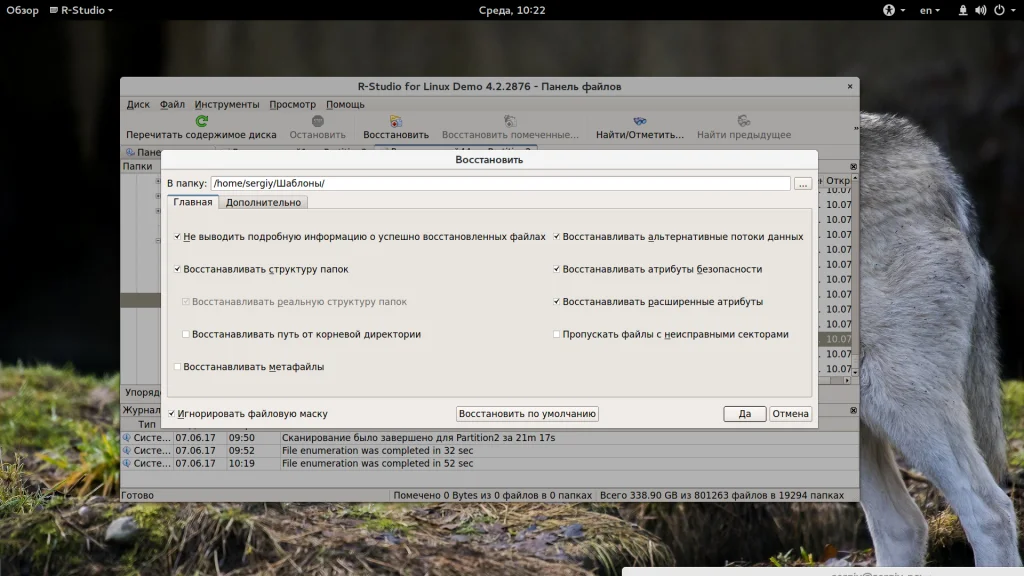Viewport: 1024px width, 576px height.
Task: Click the browse folder ellipsis button
Action: (803, 184)
